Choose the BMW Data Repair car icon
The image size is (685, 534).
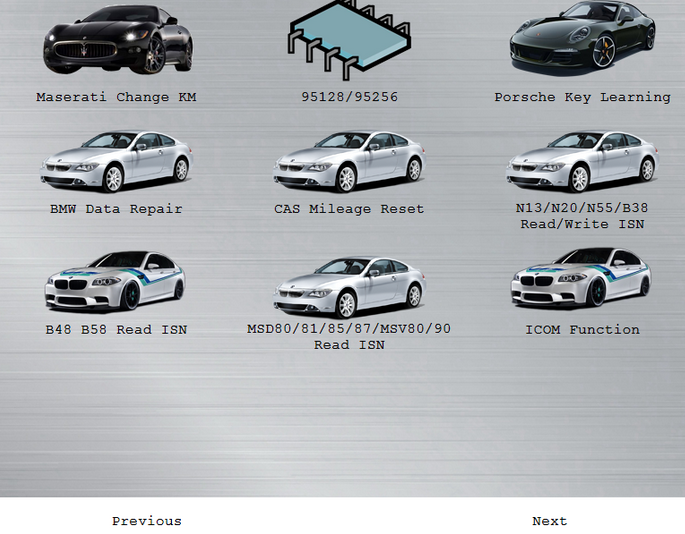click(x=116, y=162)
